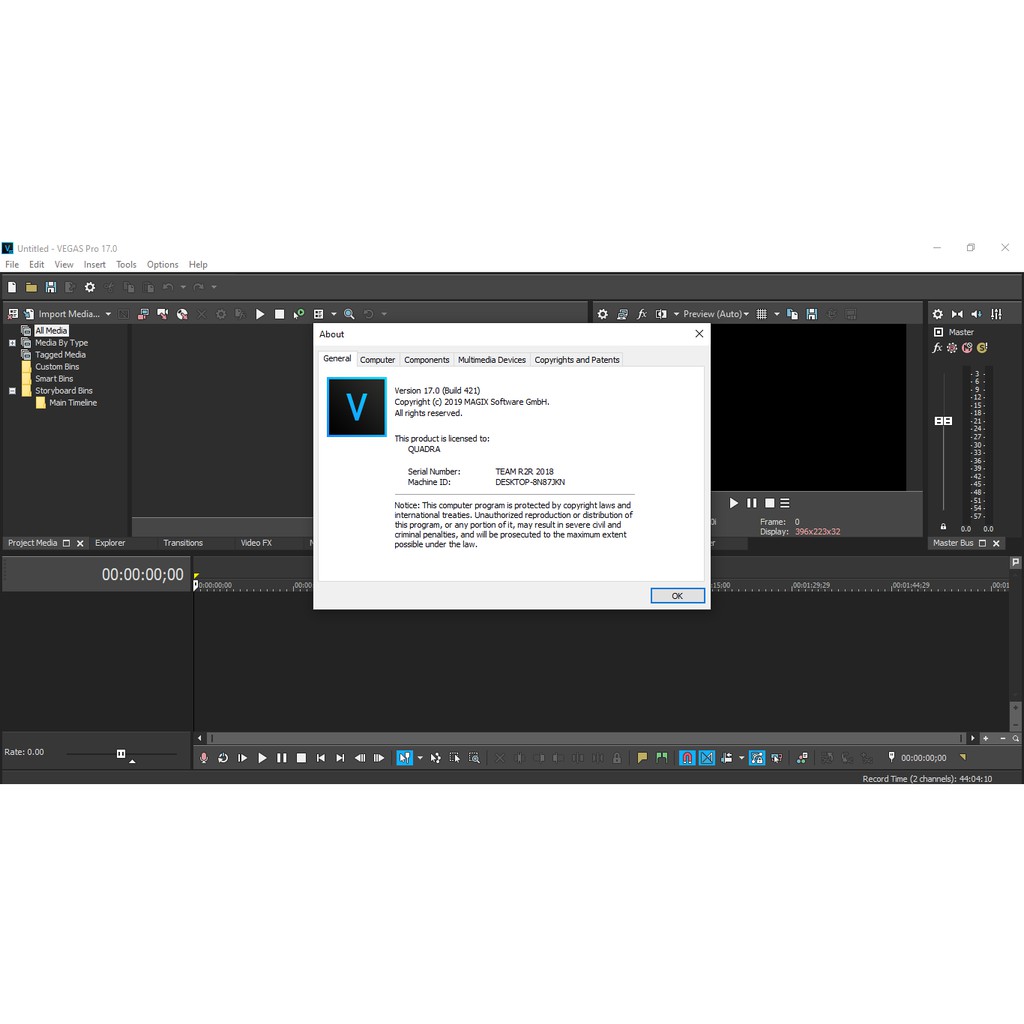Select Tagged Media in the media tree

tap(60, 355)
